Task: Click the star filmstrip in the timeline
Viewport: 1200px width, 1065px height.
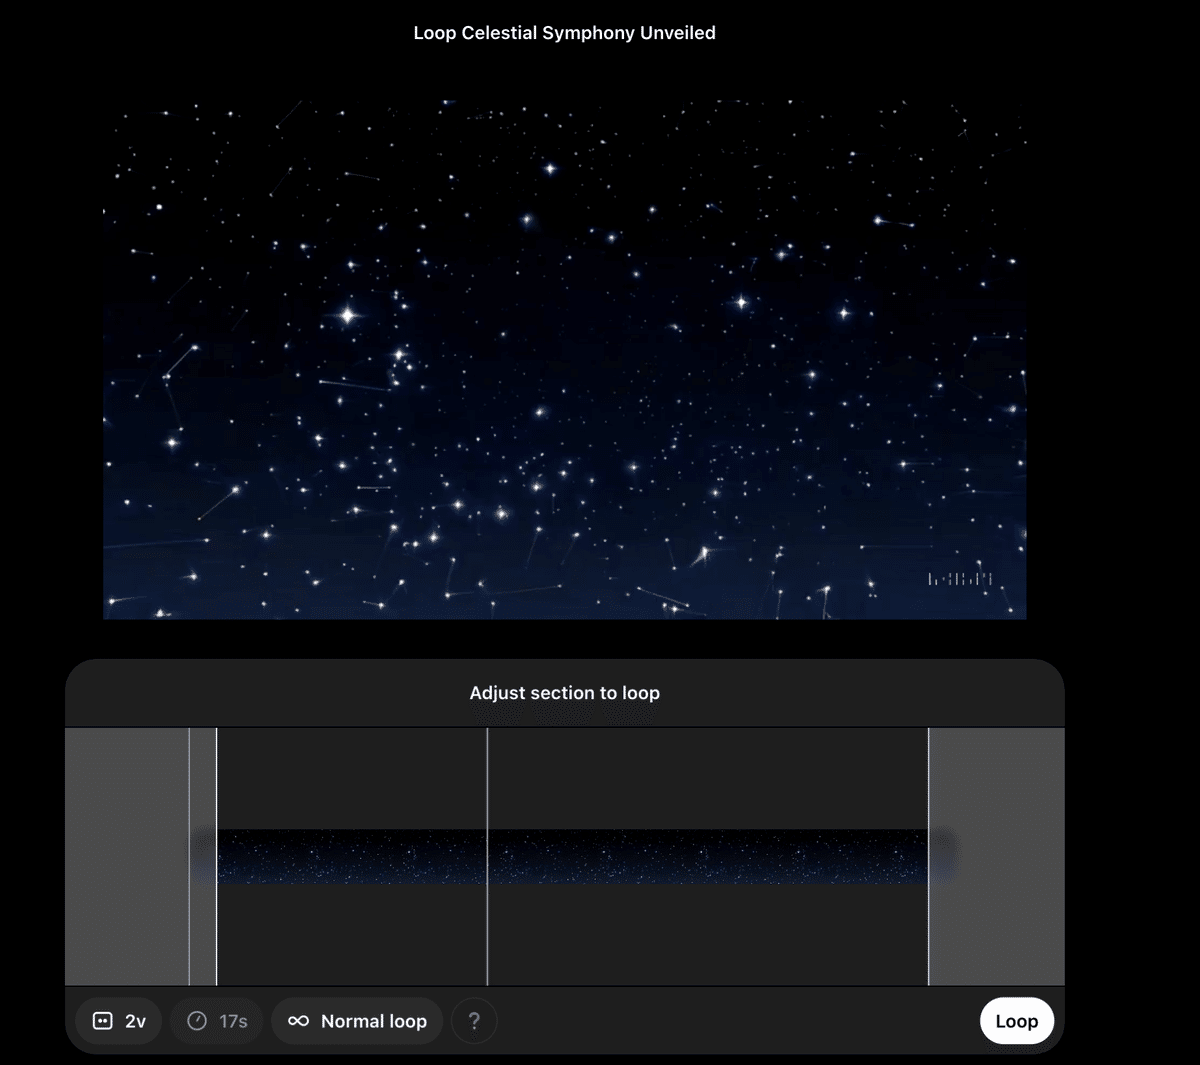Action: pos(573,857)
